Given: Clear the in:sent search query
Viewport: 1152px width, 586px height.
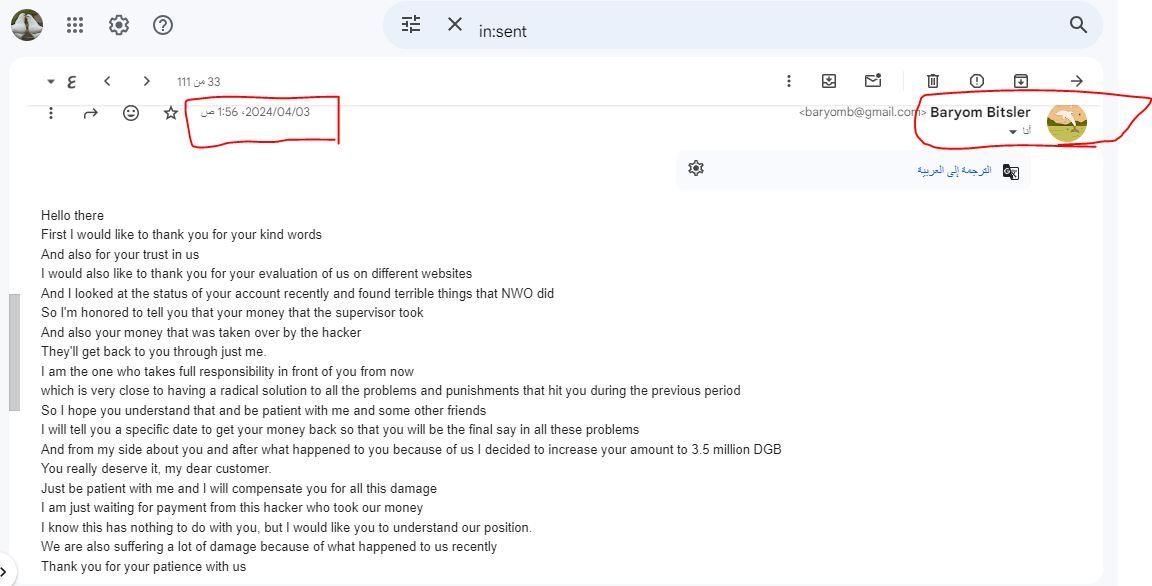Looking at the screenshot, I should [x=455, y=25].
